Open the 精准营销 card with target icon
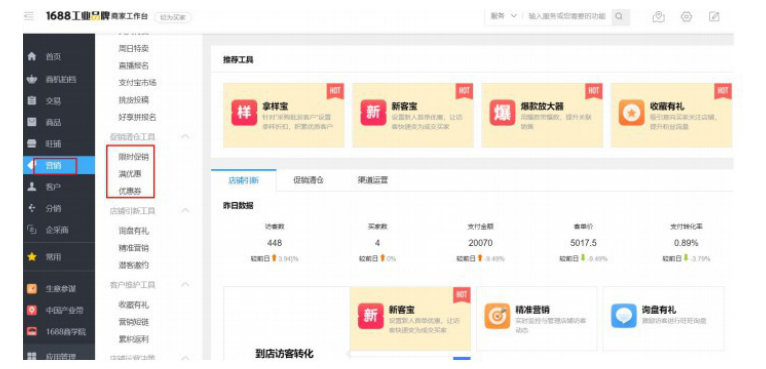766x369 pixels. coord(537,319)
